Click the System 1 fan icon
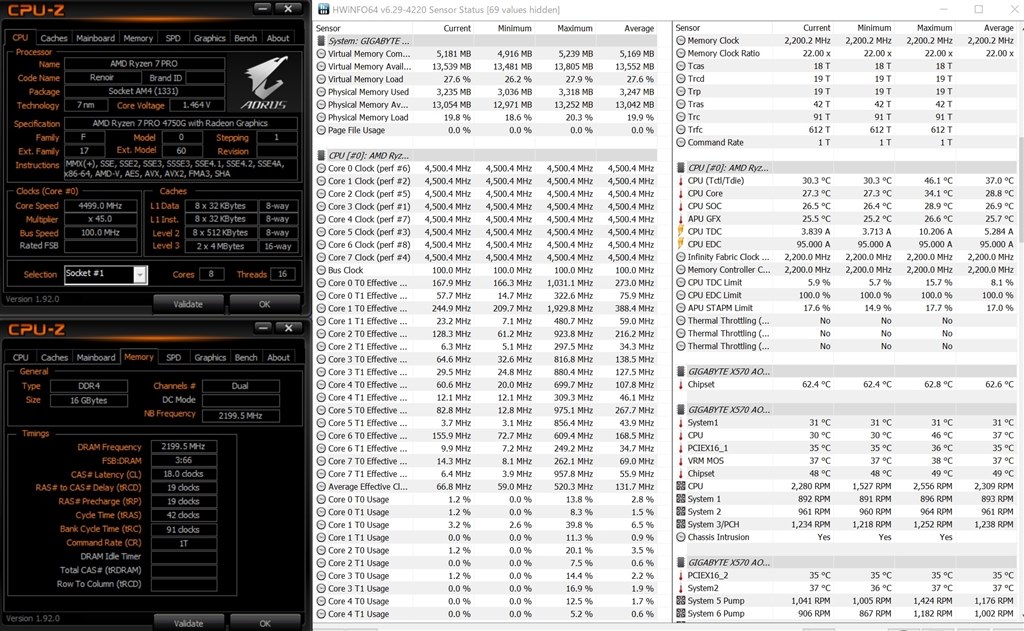The image size is (1024, 631). pos(680,499)
